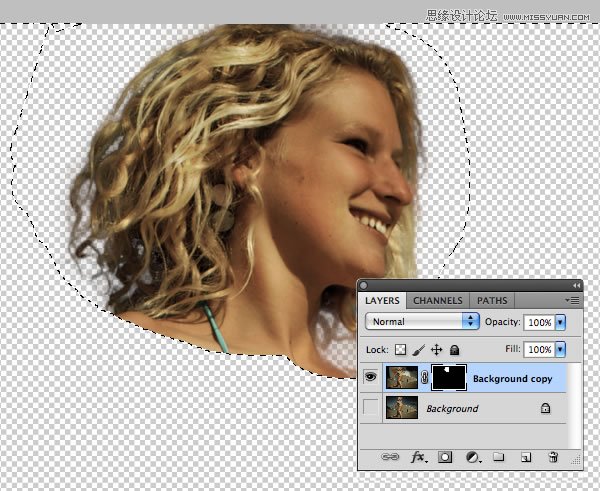The width and height of the screenshot is (600, 491).
Task: Open the Normal blend mode dropdown
Action: (x=421, y=322)
